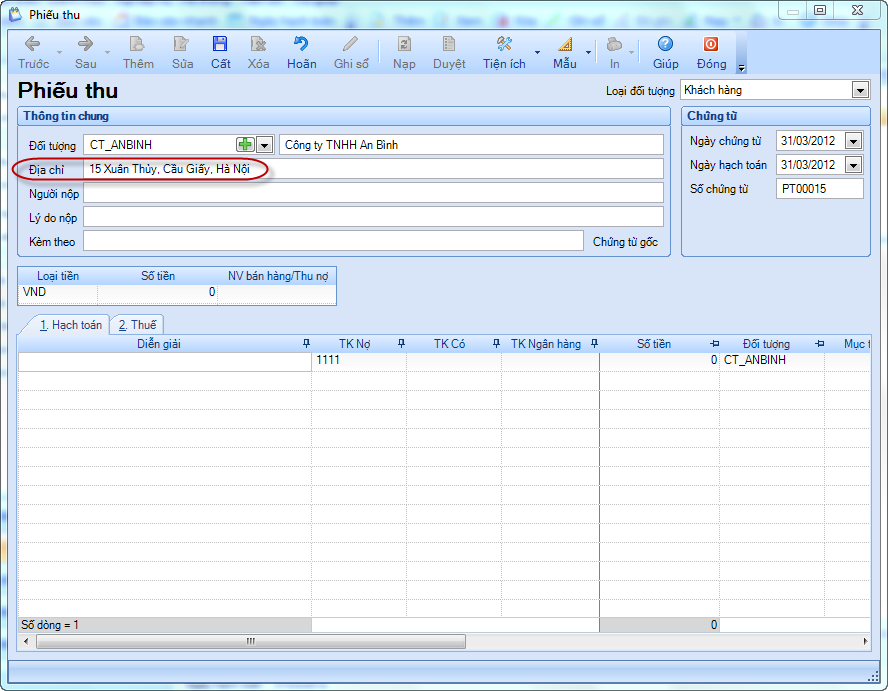Screen dimensions: 888x691
Task: Expand the Tiện ích dropdown arrow
Action: click(x=537, y=53)
